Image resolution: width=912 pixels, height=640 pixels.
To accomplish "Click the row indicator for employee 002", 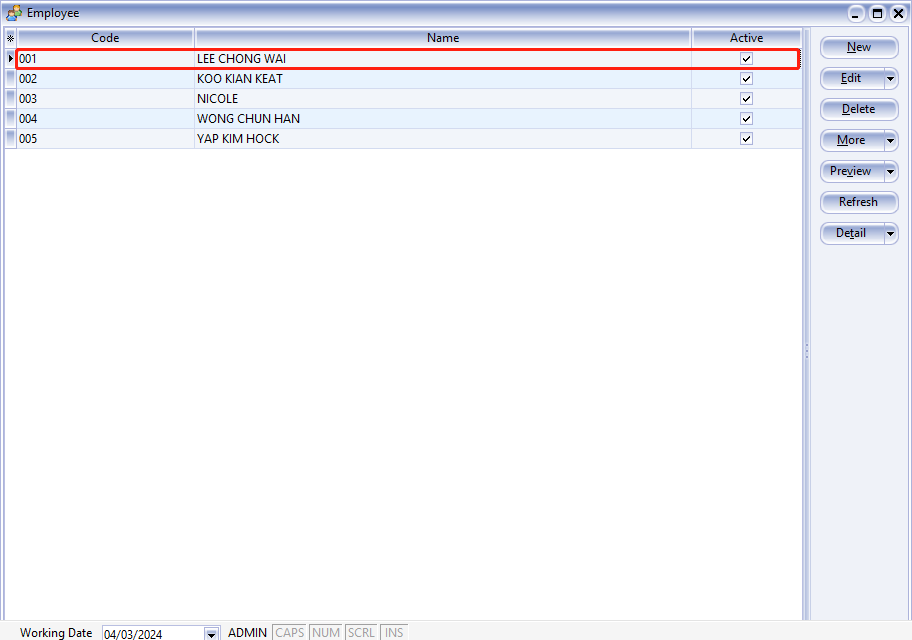I will [10, 79].
